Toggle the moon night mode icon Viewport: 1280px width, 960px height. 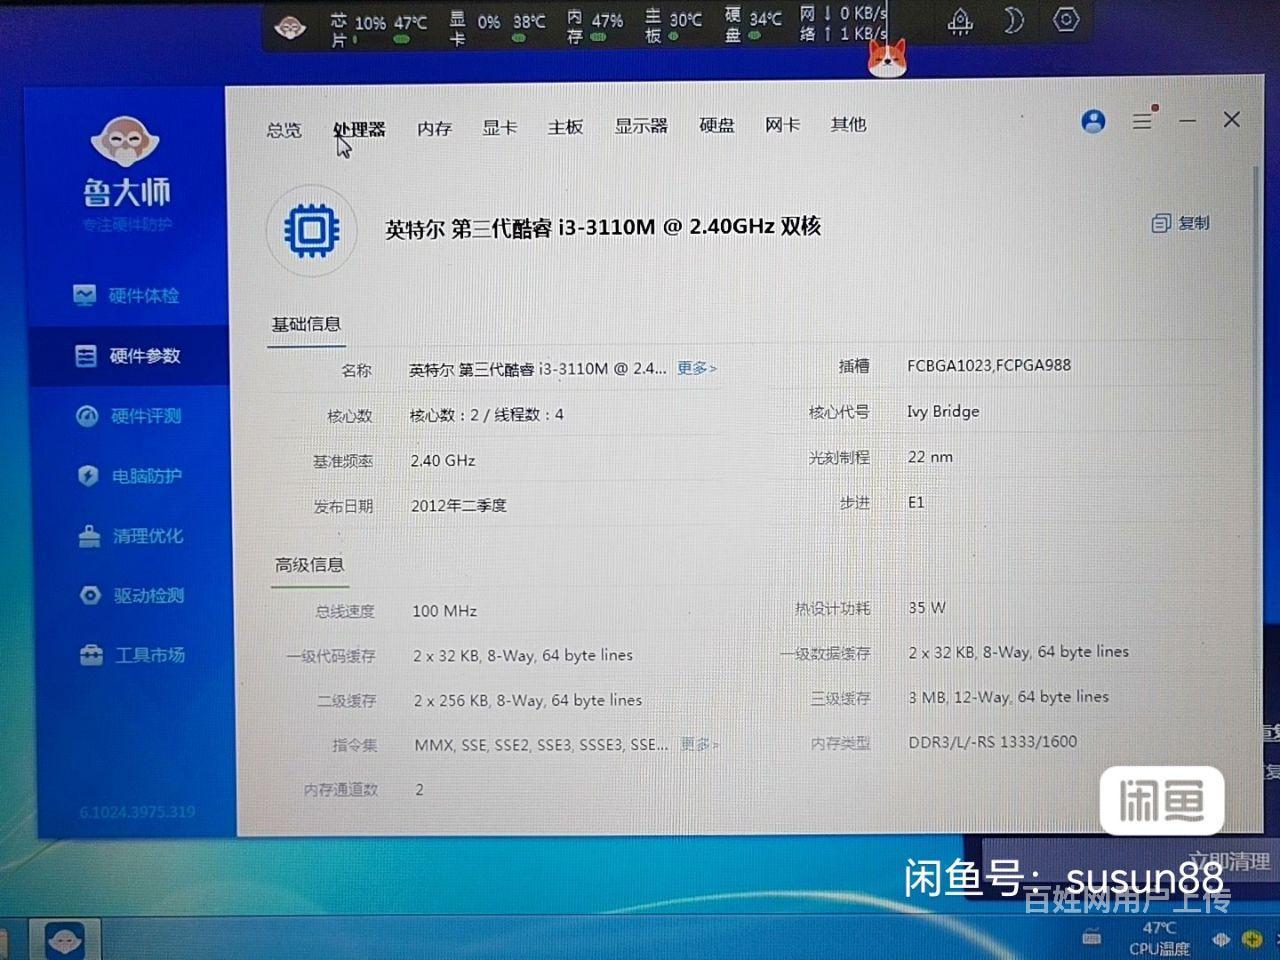pyautogui.click(x=1013, y=21)
